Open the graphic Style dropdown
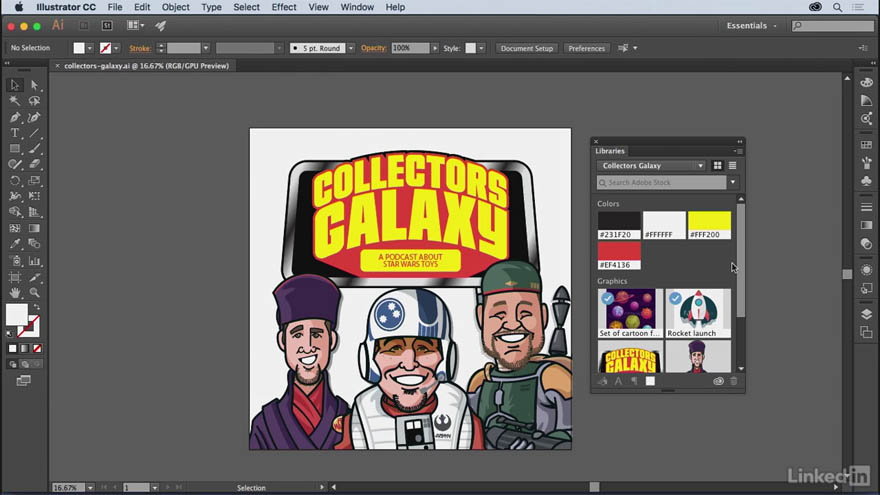This screenshot has width=880, height=495. (481, 48)
